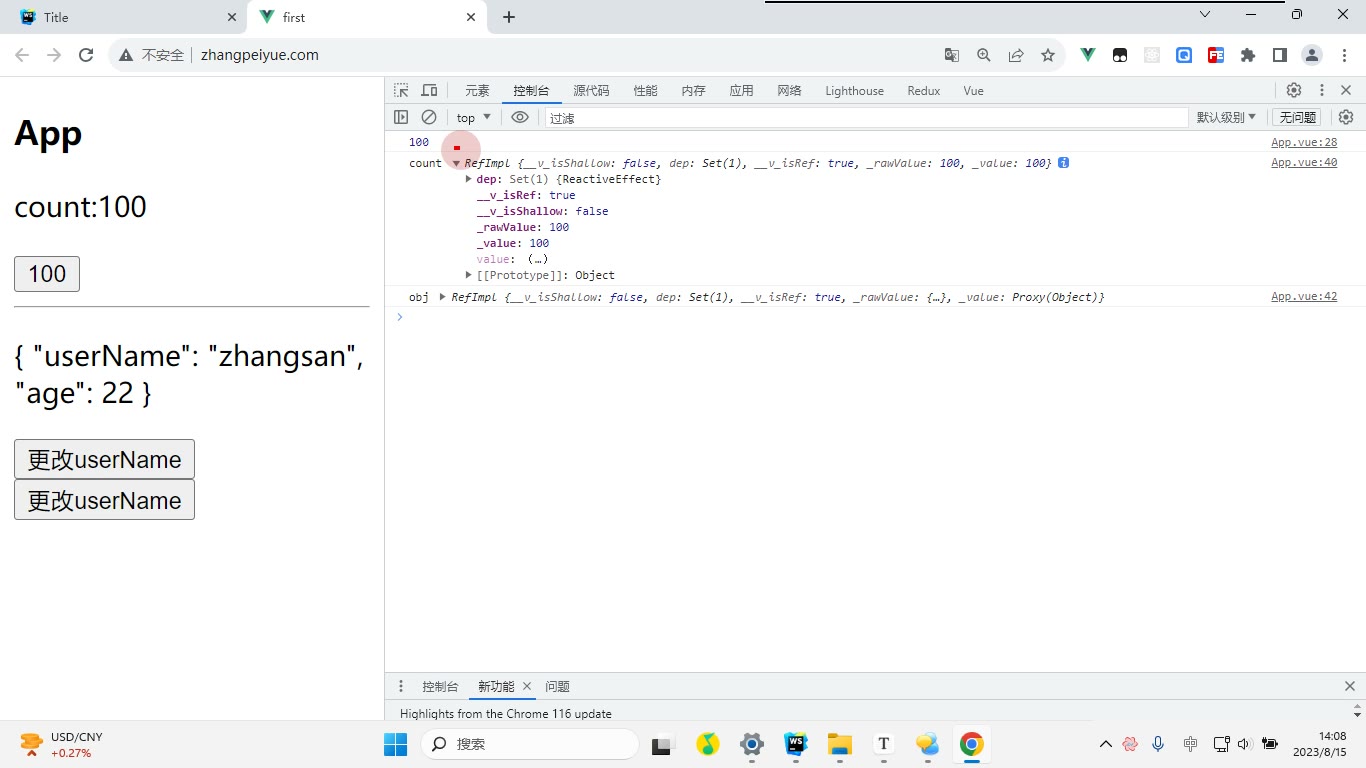
Task: Click the address bar URL zhangpeiyue.com
Action: tap(260, 55)
